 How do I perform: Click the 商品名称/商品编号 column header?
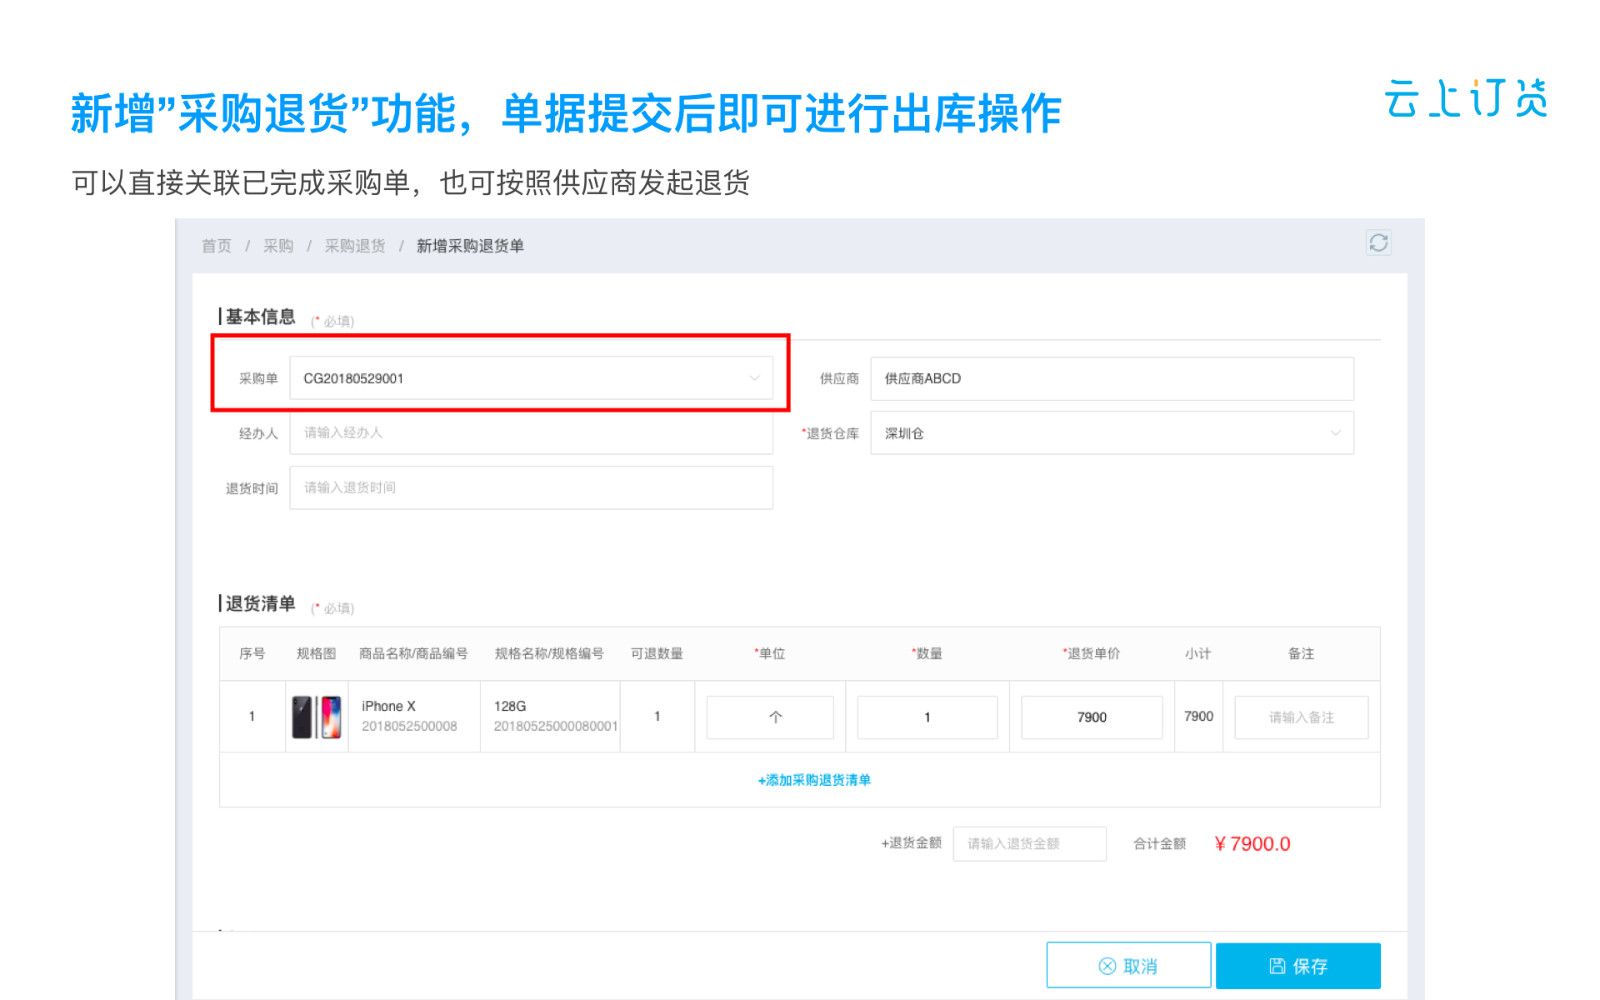pos(413,654)
